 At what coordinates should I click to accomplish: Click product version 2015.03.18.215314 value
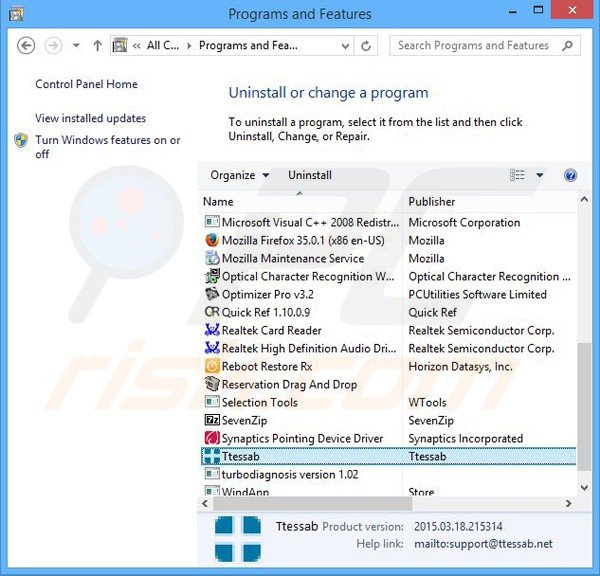click(458, 526)
